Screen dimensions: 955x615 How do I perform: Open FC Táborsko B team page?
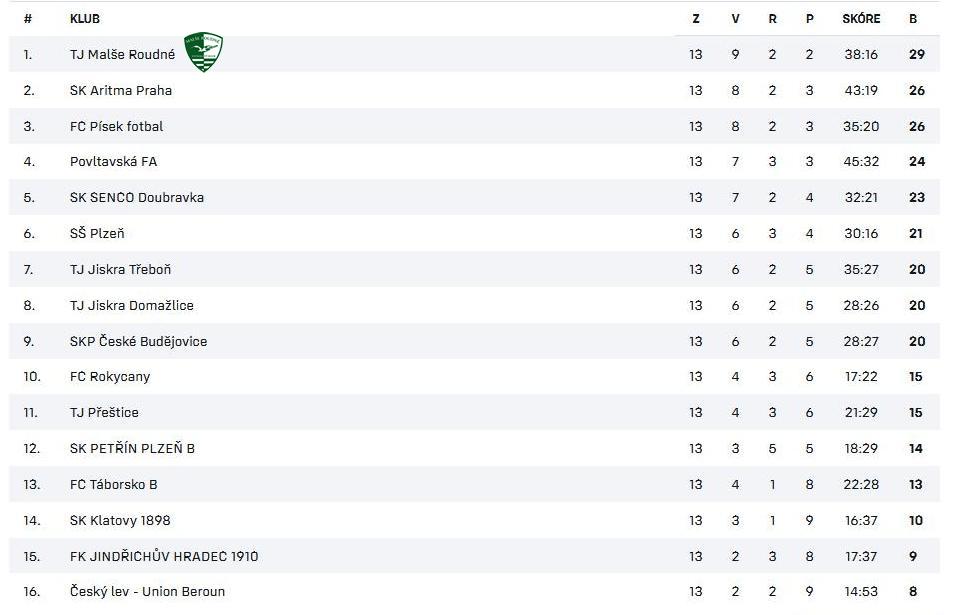pos(113,484)
